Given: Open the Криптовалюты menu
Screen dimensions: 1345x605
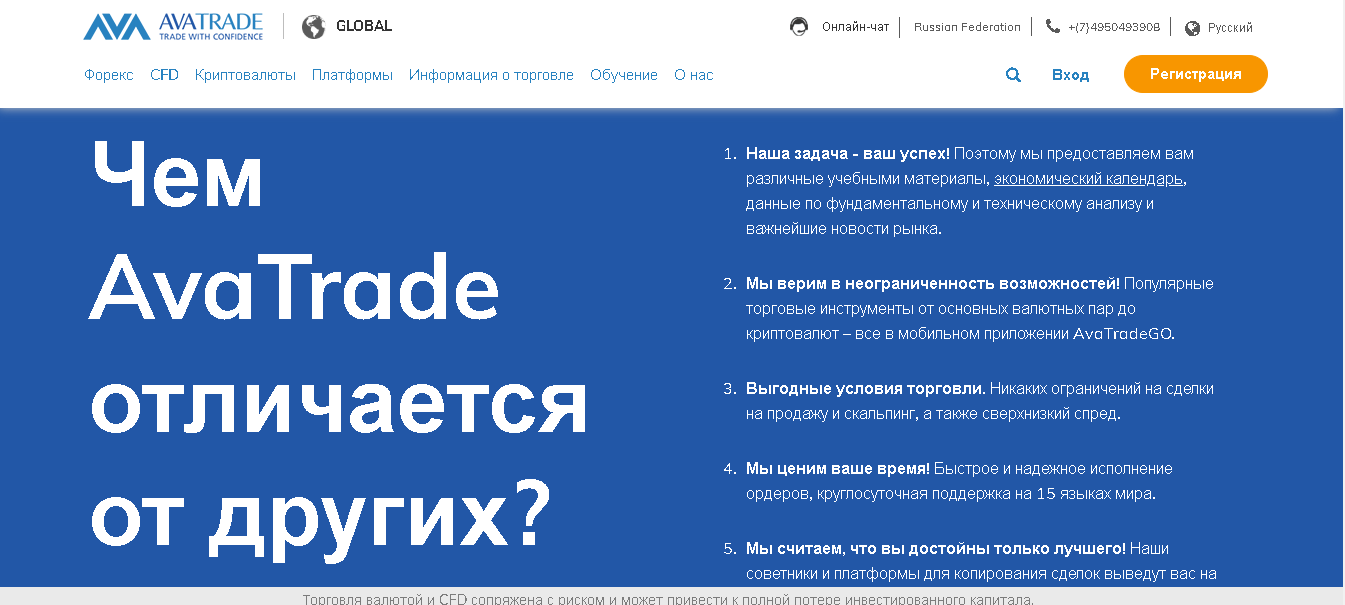Looking at the screenshot, I should [x=245, y=75].
